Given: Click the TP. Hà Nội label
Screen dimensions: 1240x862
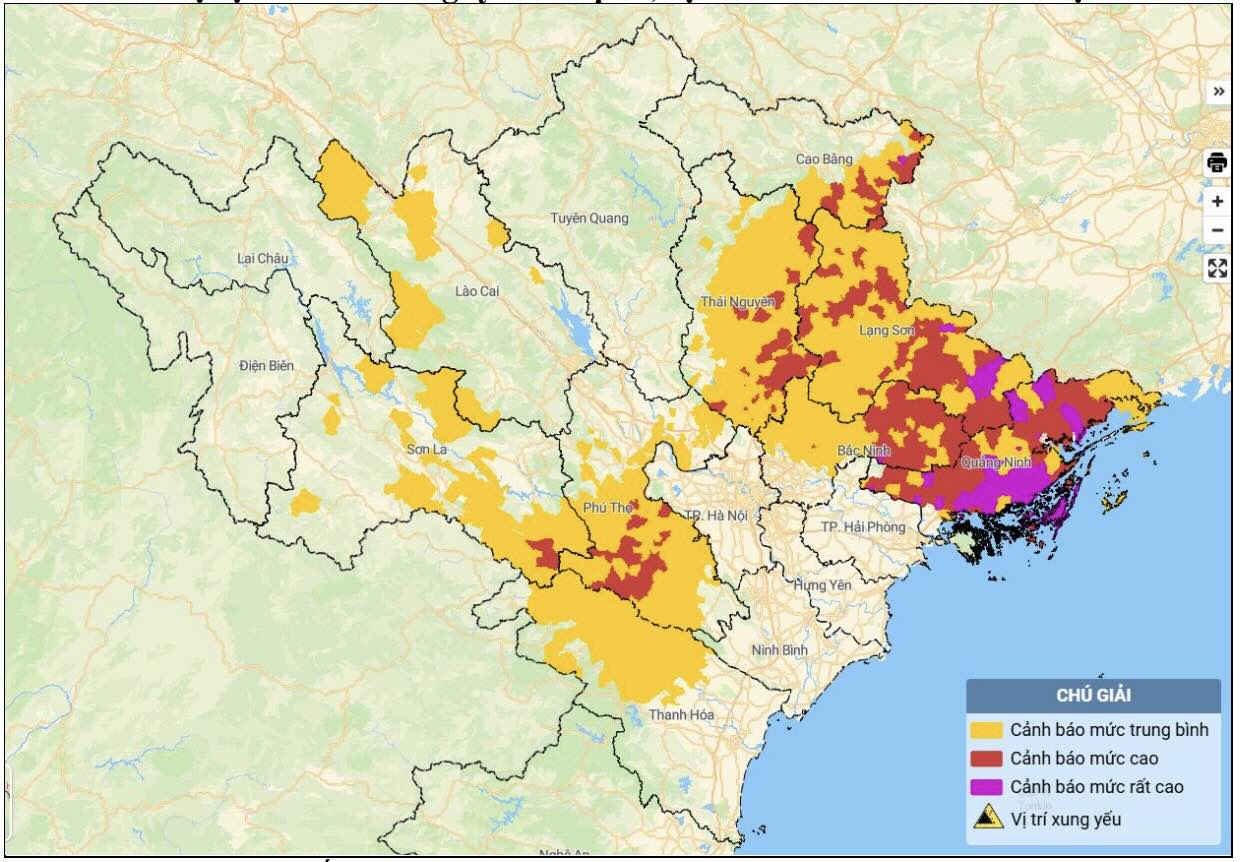Looking at the screenshot, I should pos(716,515).
